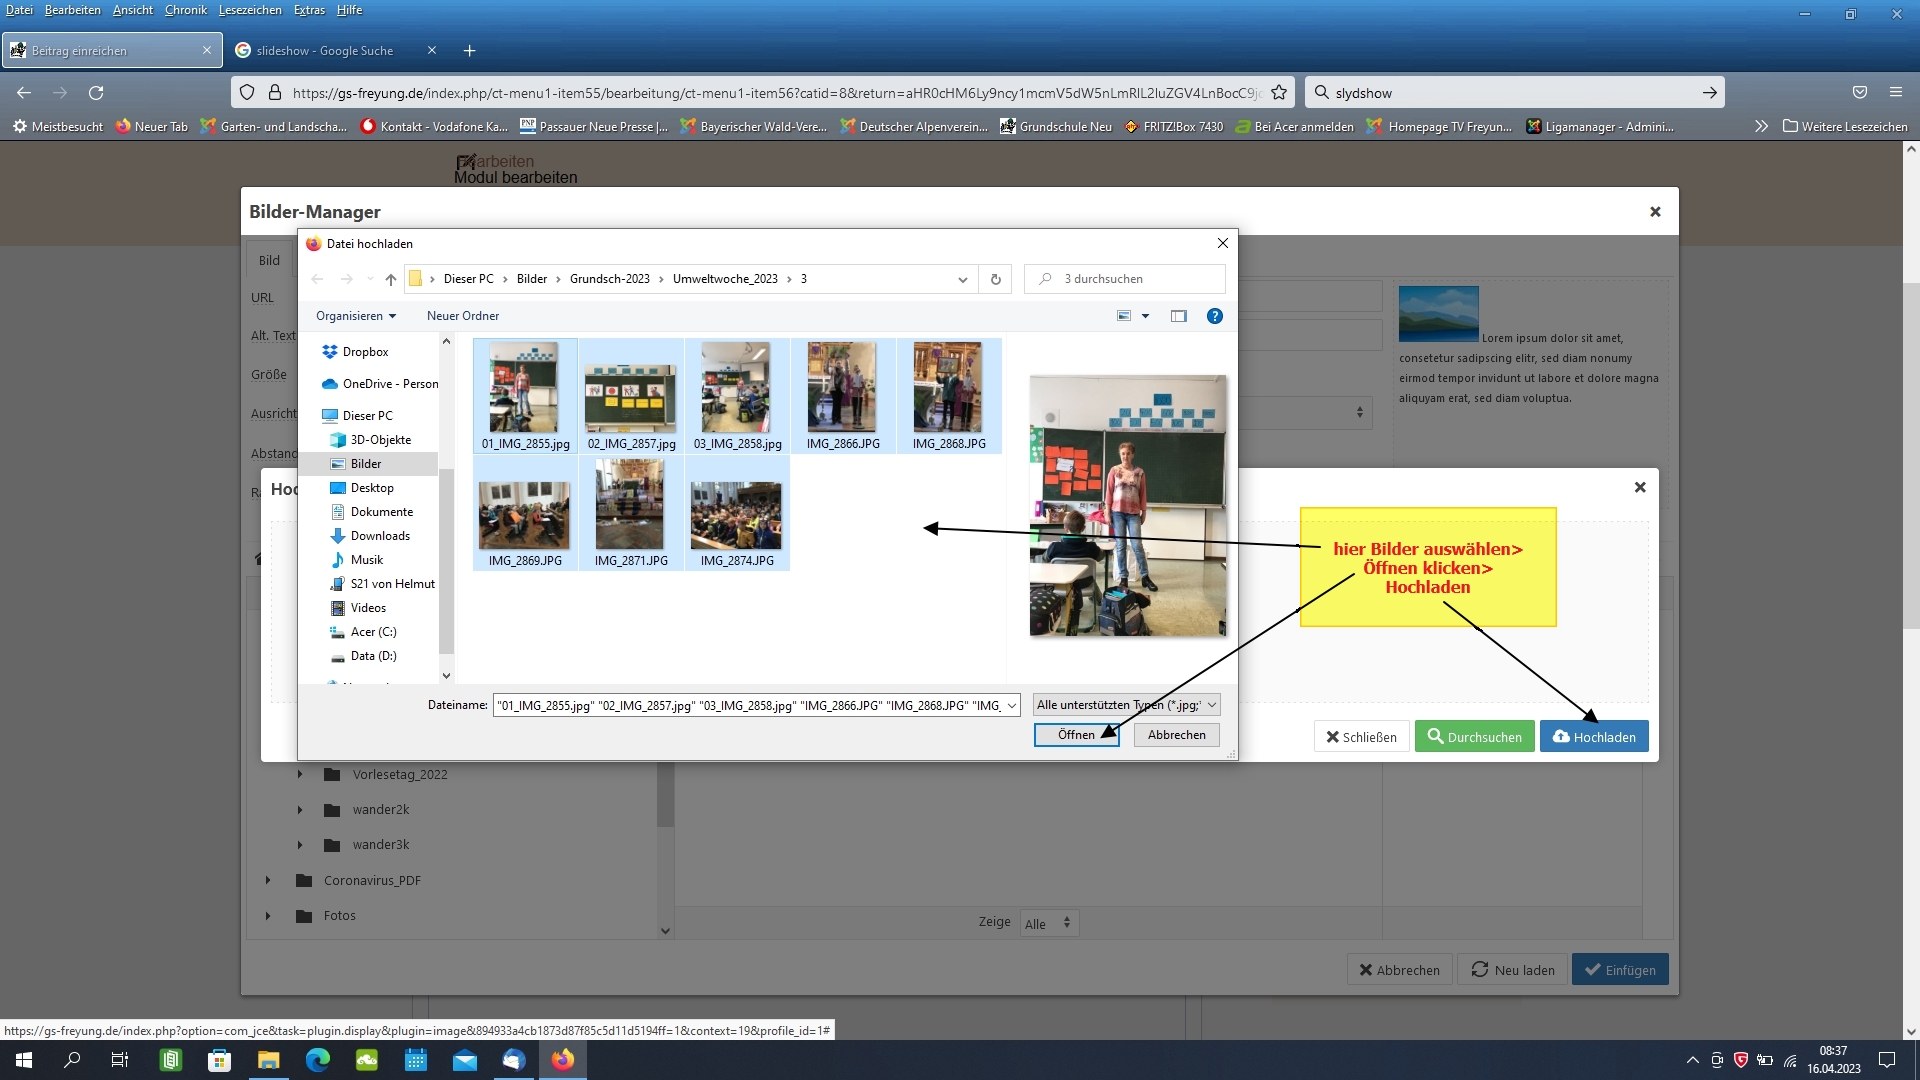Open the Organisieren dropdown menu
1920x1080 pixels.
click(356, 316)
